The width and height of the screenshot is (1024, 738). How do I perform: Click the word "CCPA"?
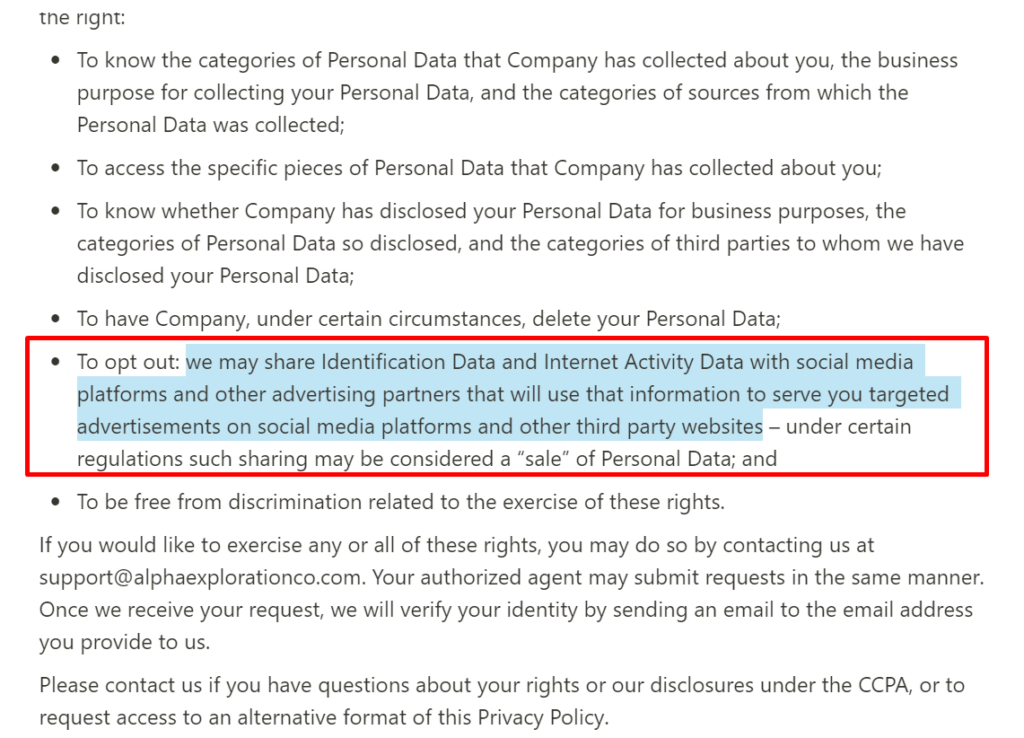[881, 685]
